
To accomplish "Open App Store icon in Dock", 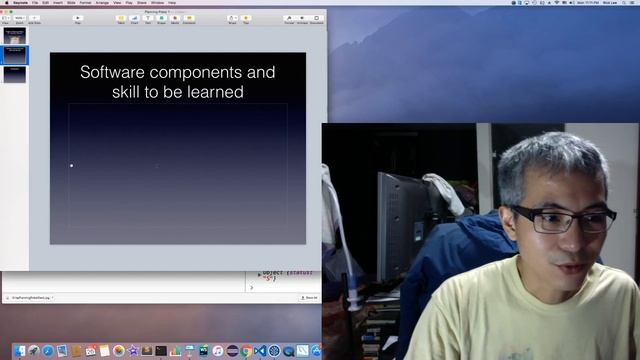I will [317, 351].
